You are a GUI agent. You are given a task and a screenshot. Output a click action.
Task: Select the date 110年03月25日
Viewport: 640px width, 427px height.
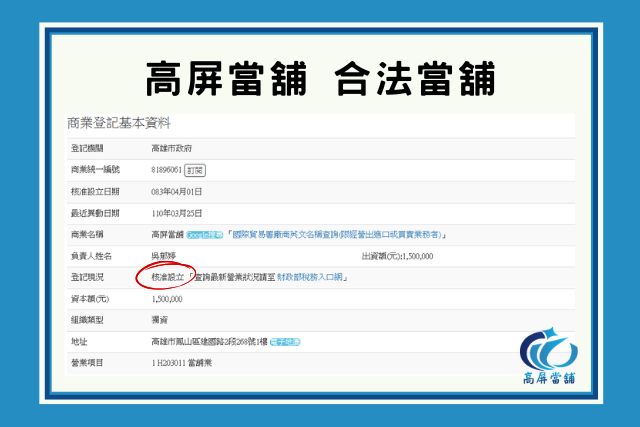tap(177, 213)
